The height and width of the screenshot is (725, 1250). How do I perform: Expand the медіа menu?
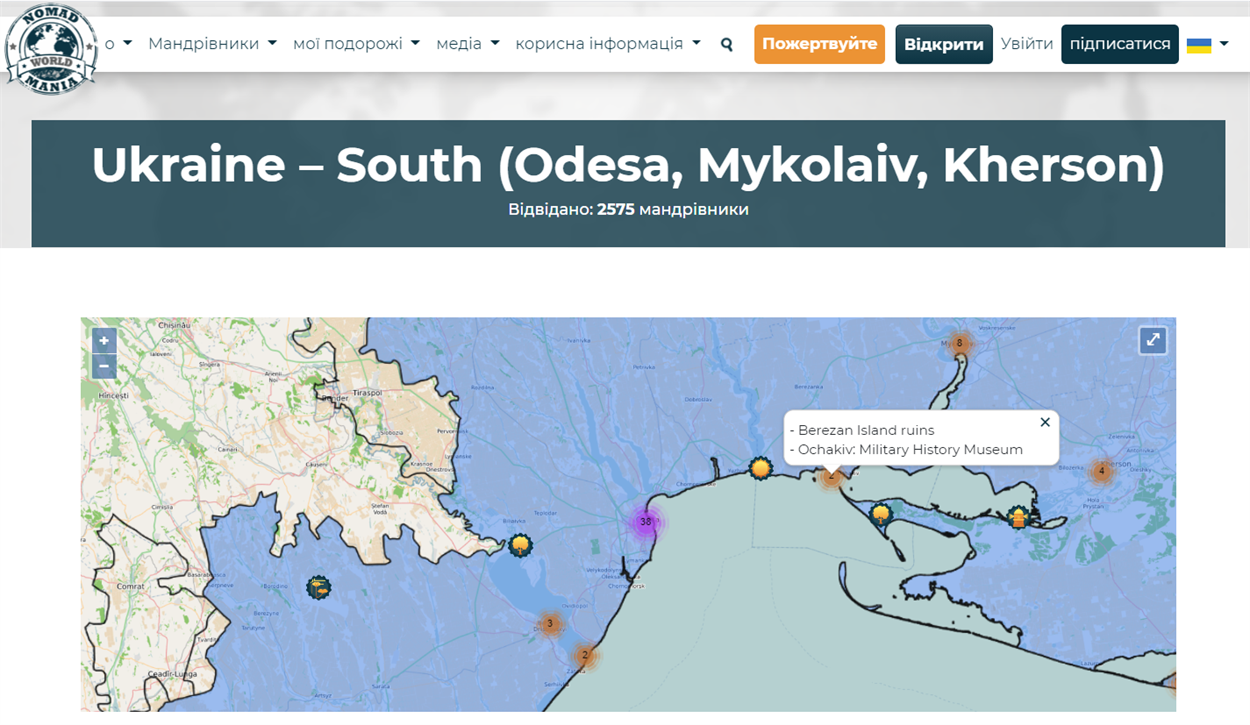467,44
